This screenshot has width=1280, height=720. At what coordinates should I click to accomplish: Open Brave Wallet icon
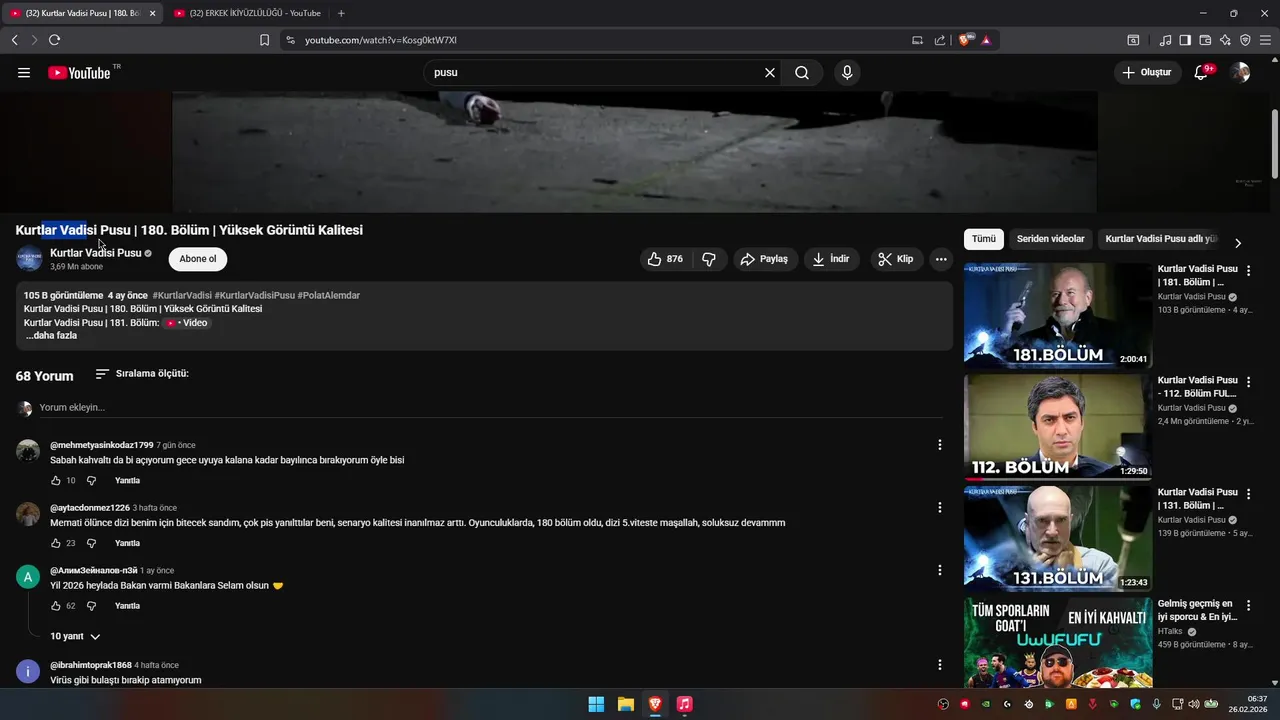point(1205,40)
